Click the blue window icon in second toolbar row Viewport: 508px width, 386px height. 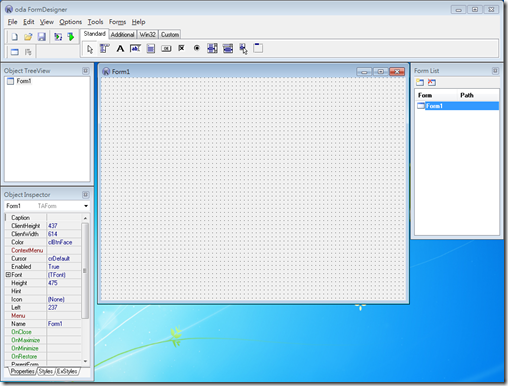(x=15, y=52)
